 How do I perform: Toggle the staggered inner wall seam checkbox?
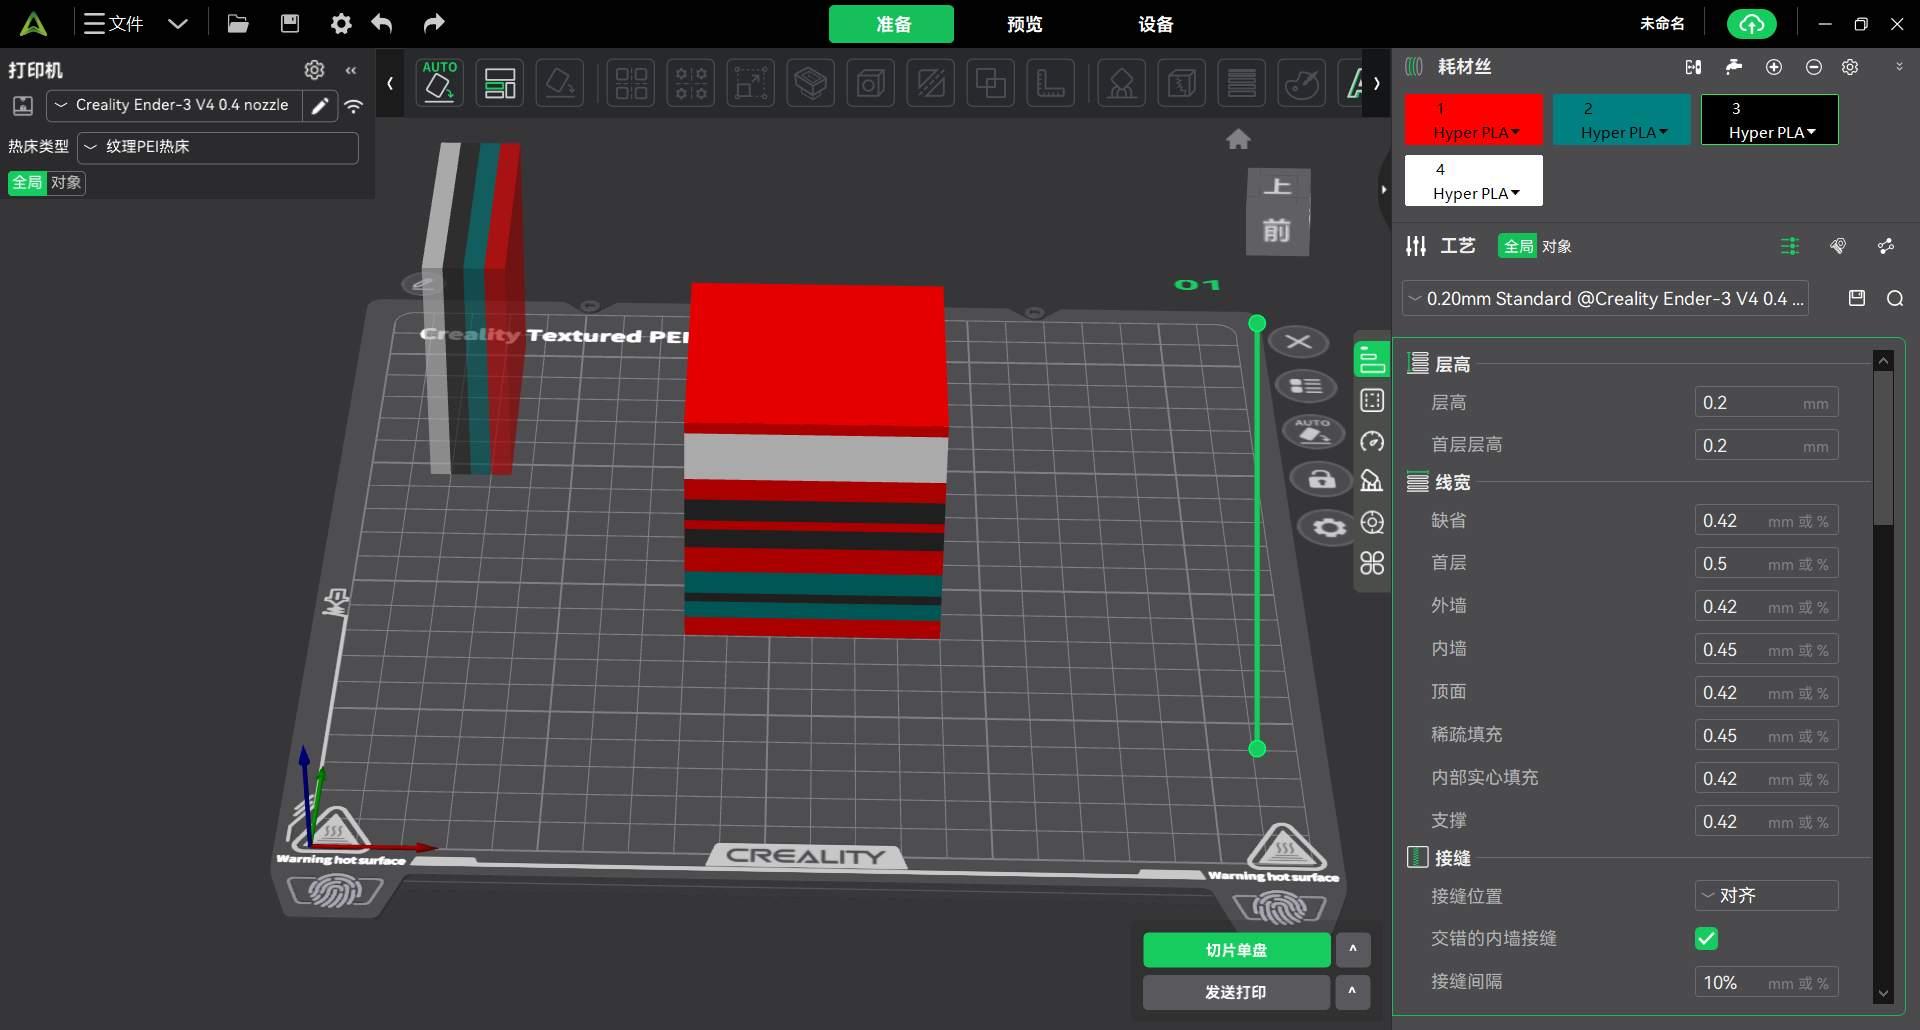[1707, 939]
